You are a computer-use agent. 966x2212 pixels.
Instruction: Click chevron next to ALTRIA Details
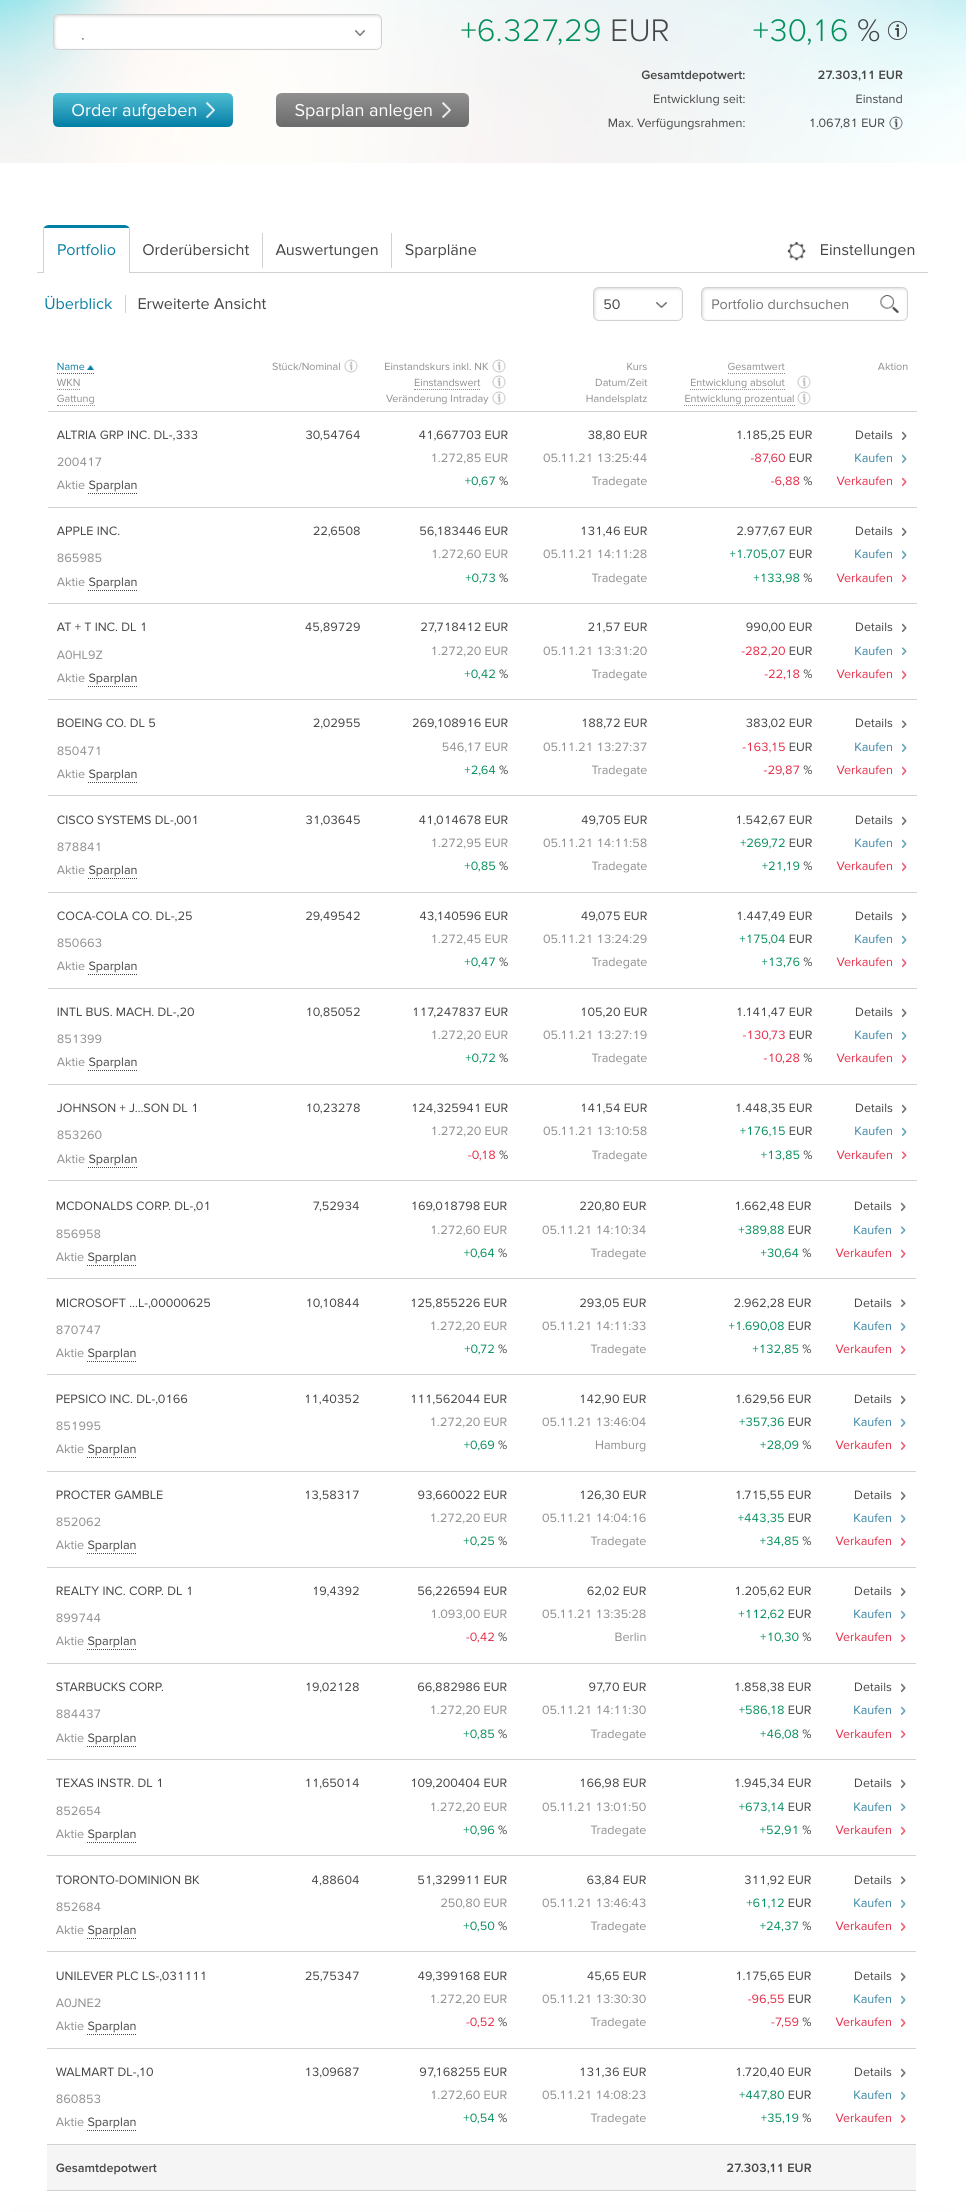coord(904,436)
